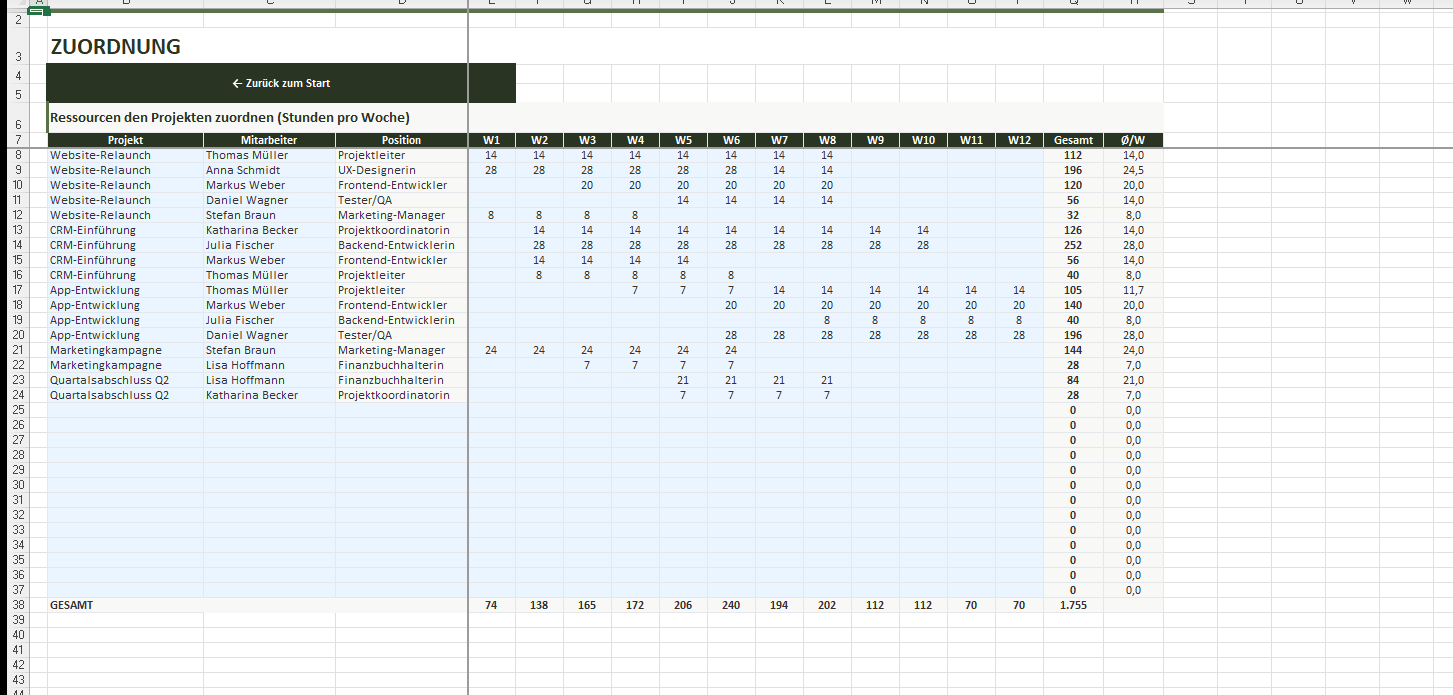Click the Position table header
Screen dimensions: 1453x695
[x=401, y=140]
